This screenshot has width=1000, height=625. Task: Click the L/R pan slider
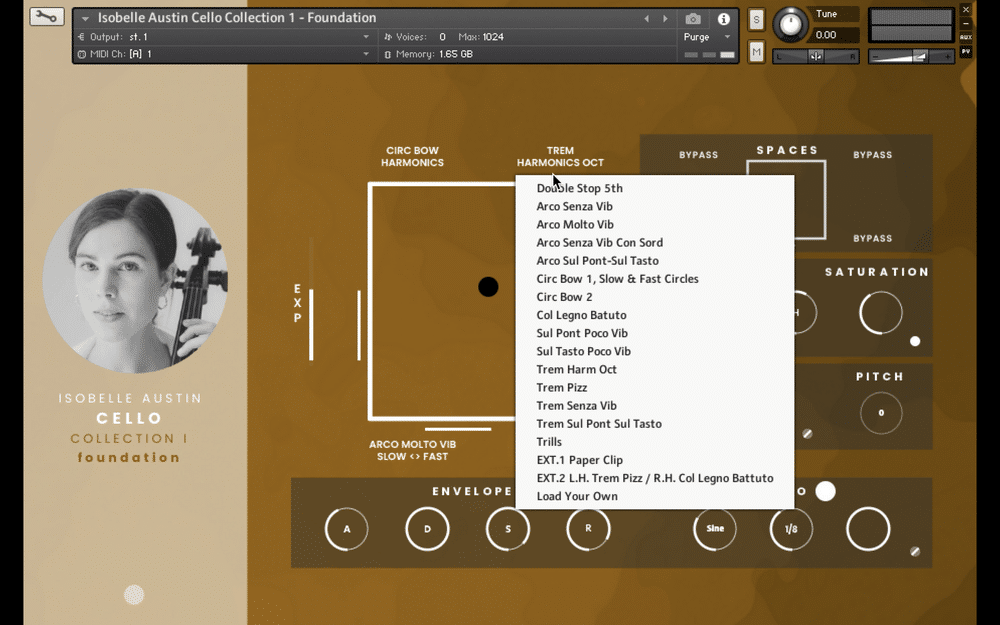[816, 57]
